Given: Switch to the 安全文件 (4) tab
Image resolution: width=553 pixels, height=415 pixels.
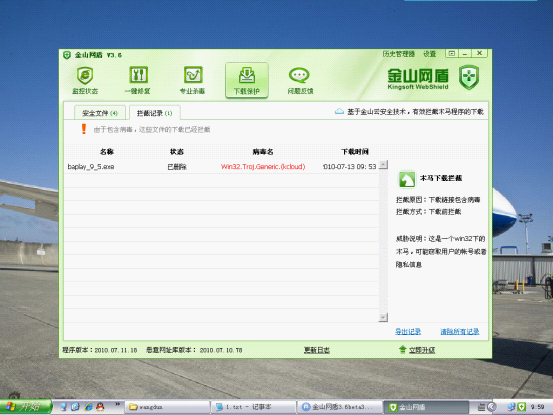Looking at the screenshot, I should pos(100,113).
